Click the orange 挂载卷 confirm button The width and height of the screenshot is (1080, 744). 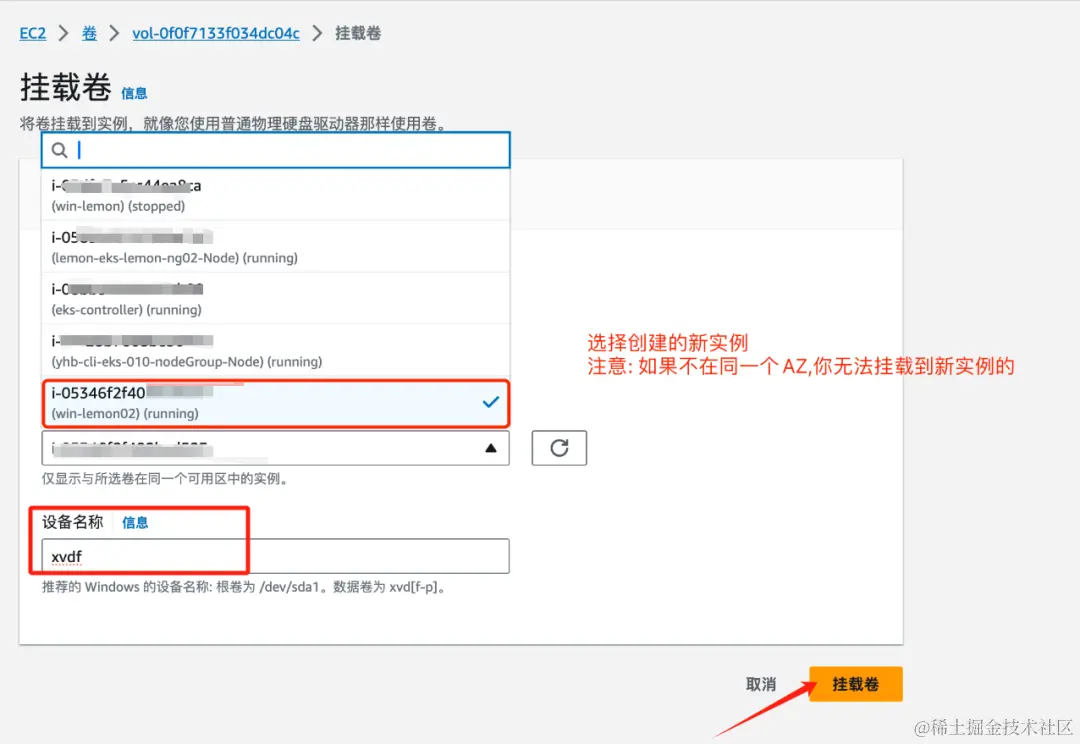pyautogui.click(x=855, y=684)
